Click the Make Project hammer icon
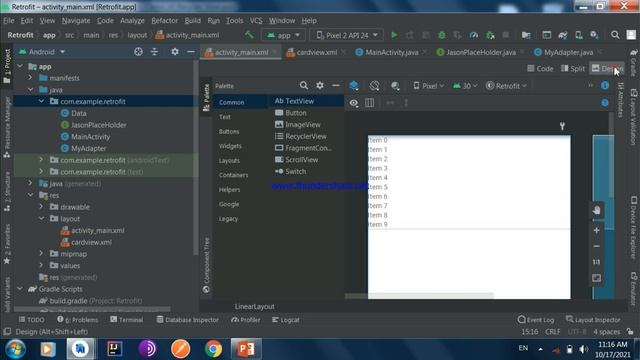The height and width of the screenshot is (360, 640). click(249, 35)
